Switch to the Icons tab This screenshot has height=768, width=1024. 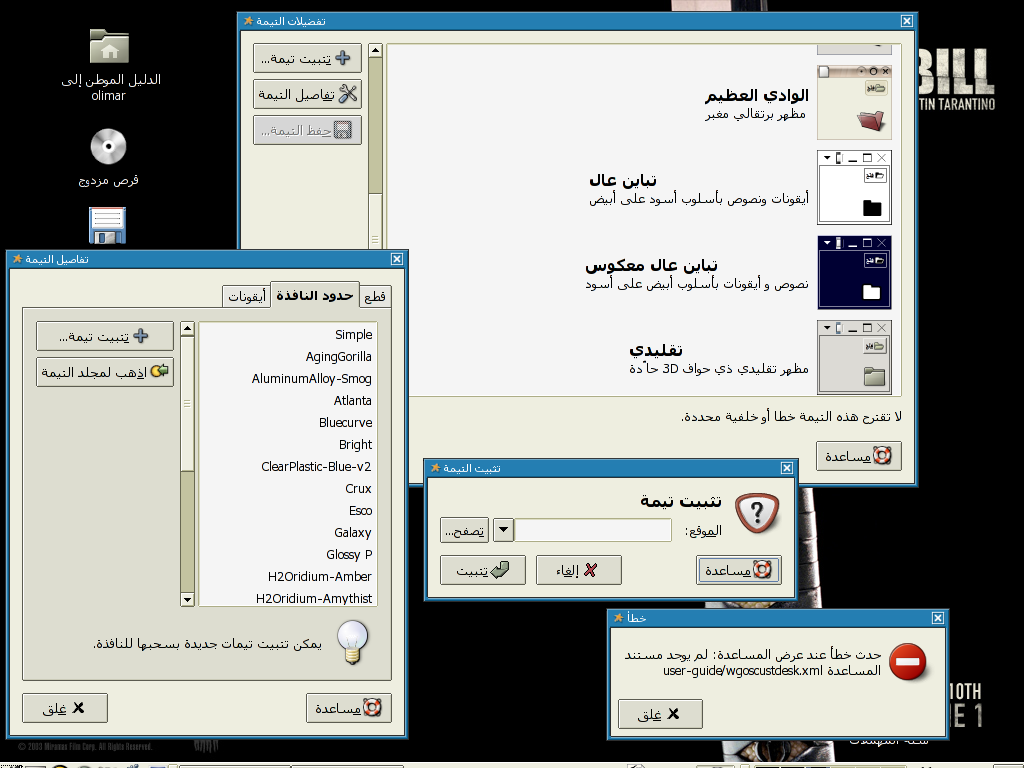pyautogui.click(x=246, y=296)
